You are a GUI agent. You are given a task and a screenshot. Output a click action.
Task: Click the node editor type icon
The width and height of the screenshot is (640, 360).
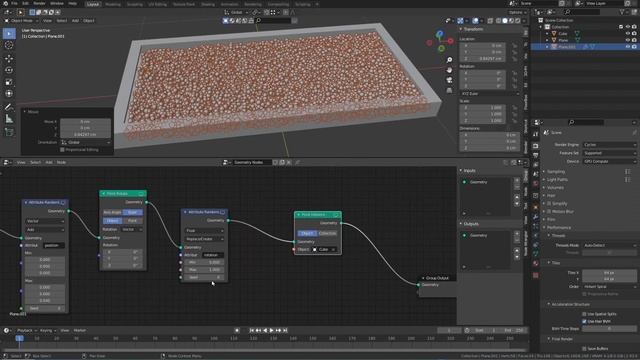(7, 162)
